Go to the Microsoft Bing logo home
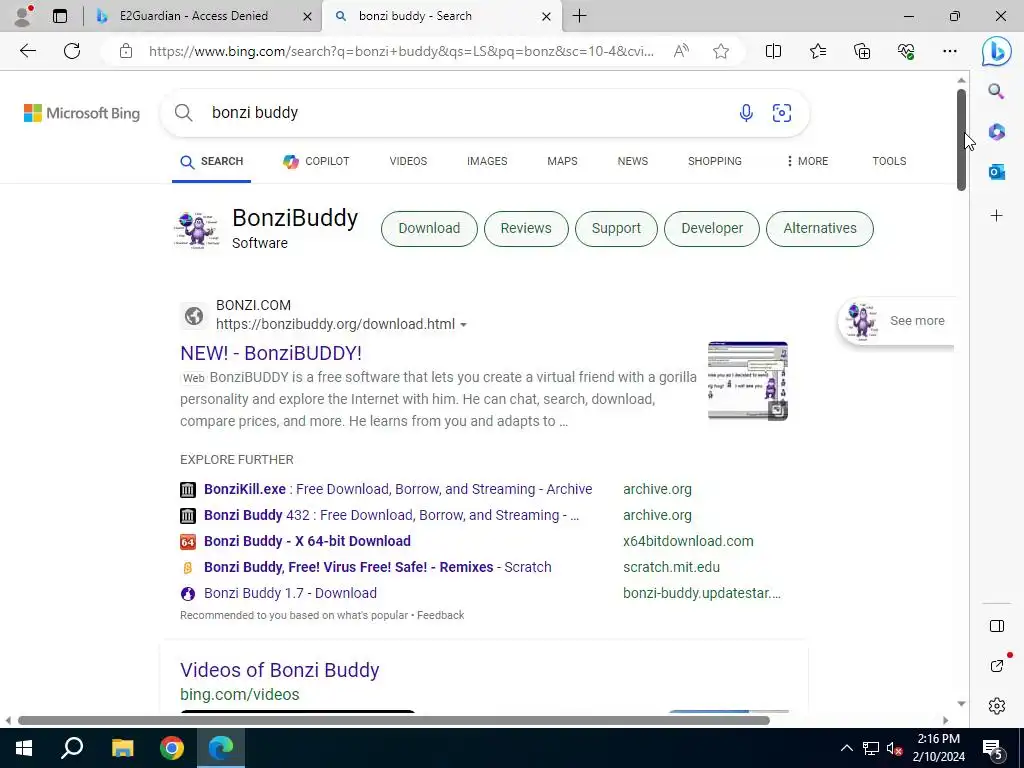Viewport: 1024px width, 768px height. pyautogui.click(x=82, y=113)
